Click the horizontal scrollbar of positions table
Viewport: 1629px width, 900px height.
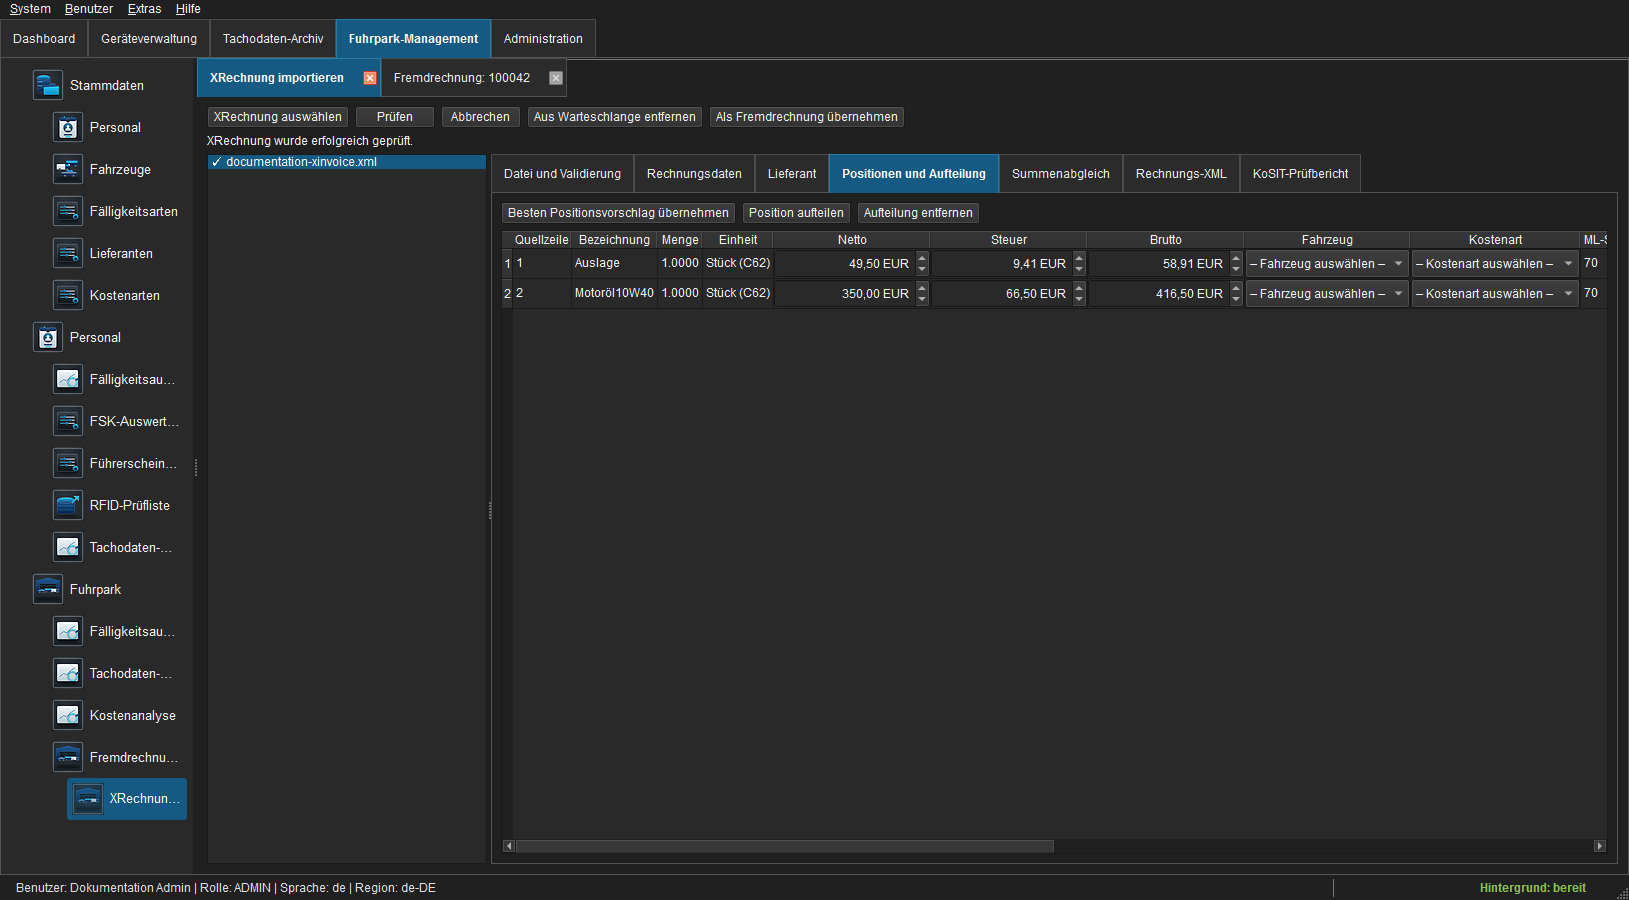coord(785,846)
